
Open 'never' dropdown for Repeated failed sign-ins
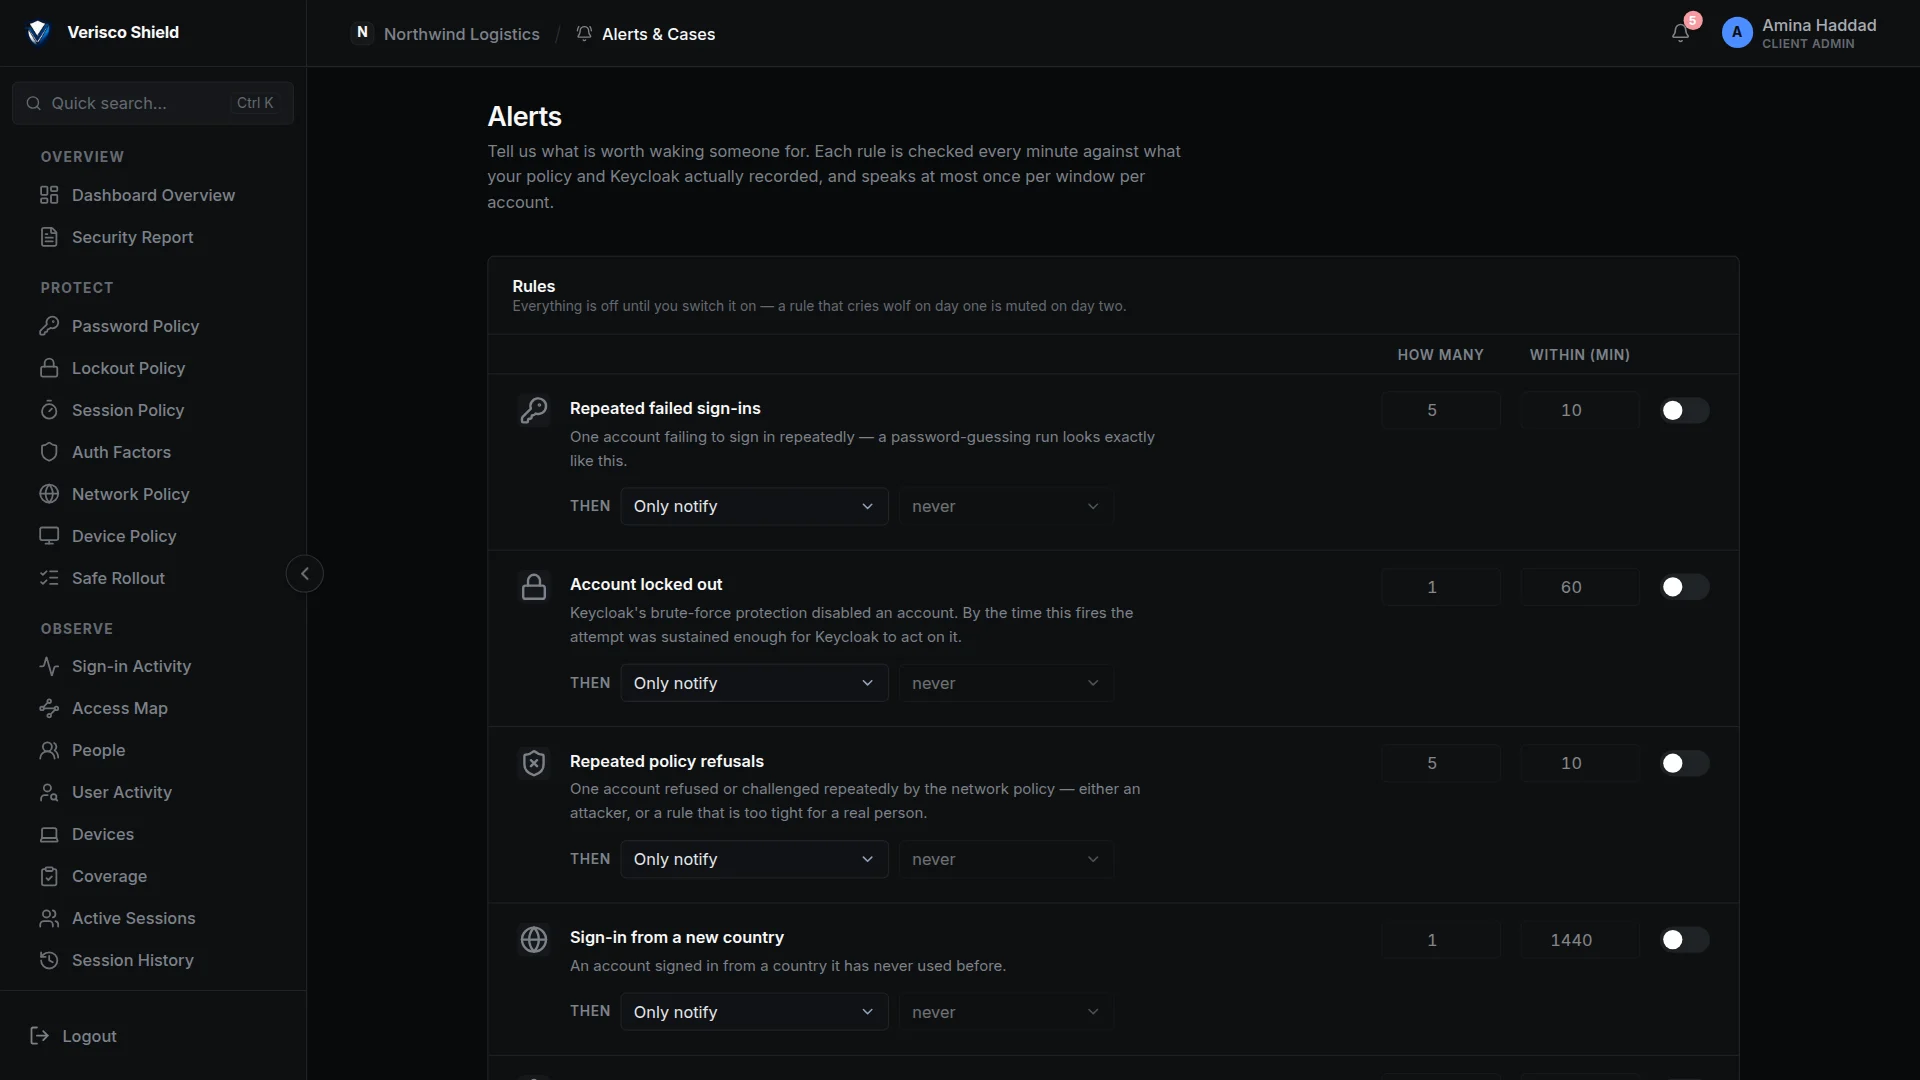[1006, 507]
